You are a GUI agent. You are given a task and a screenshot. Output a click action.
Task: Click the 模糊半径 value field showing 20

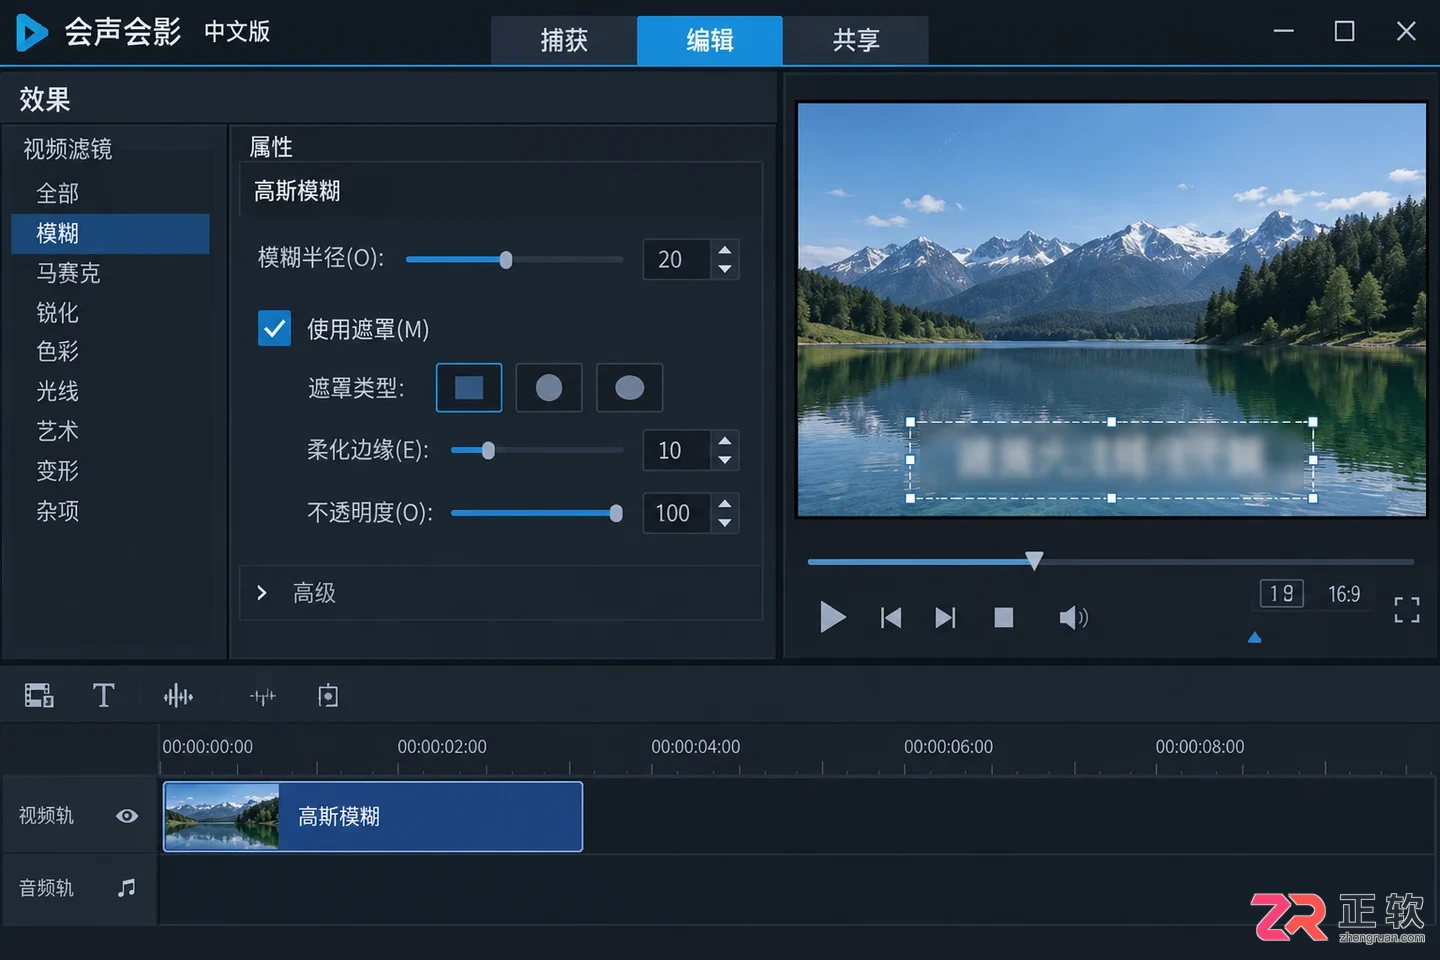pyautogui.click(x=677, y=260)
